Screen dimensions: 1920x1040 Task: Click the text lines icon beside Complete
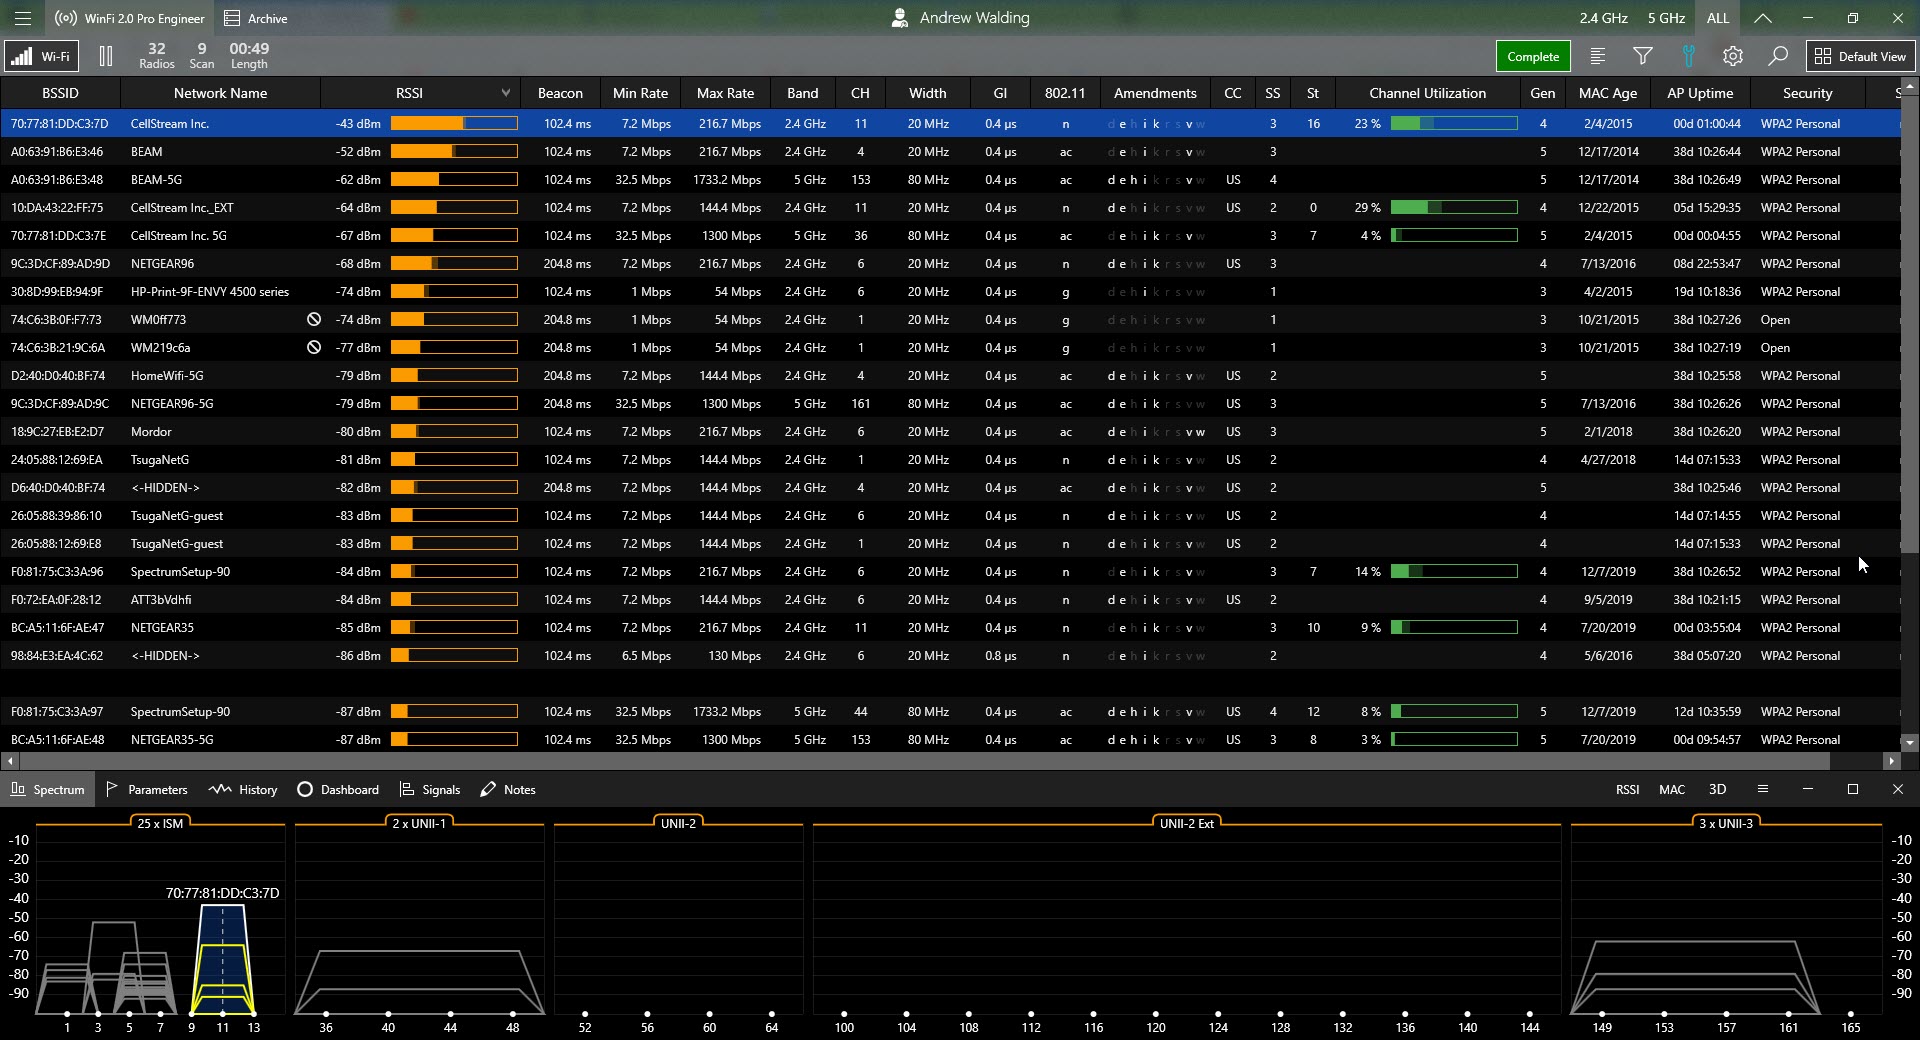[x=1597, y=56]
